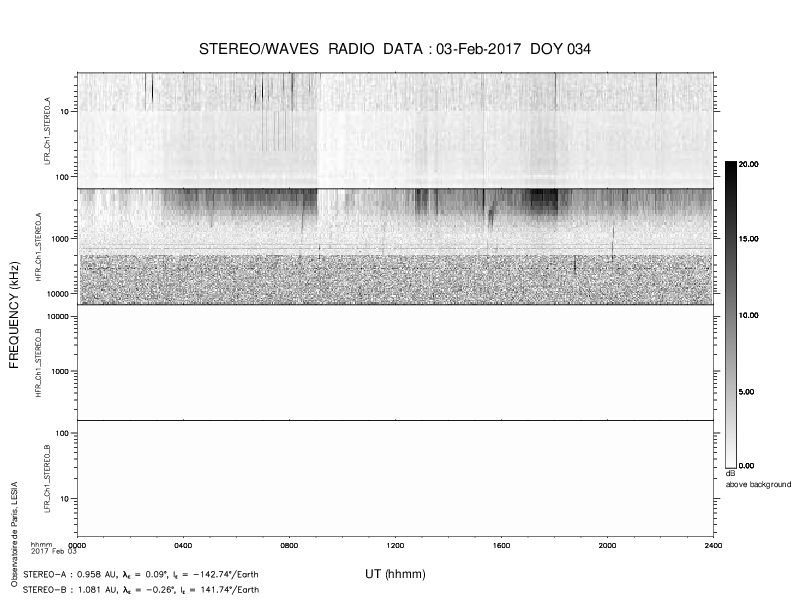Screen dimensions: 792x612
Task: Select the STEREO-B 1.081 AU position line
Action: pos(141,590)
